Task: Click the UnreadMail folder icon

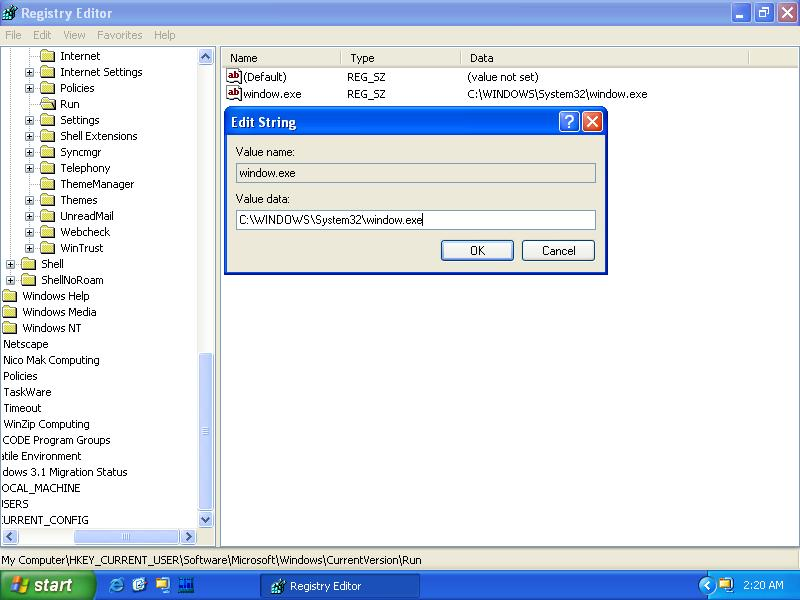Action: 47,216
